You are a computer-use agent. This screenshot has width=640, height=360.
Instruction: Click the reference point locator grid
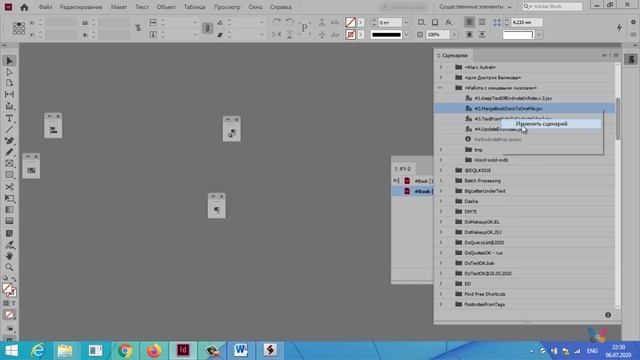point(19,28)
